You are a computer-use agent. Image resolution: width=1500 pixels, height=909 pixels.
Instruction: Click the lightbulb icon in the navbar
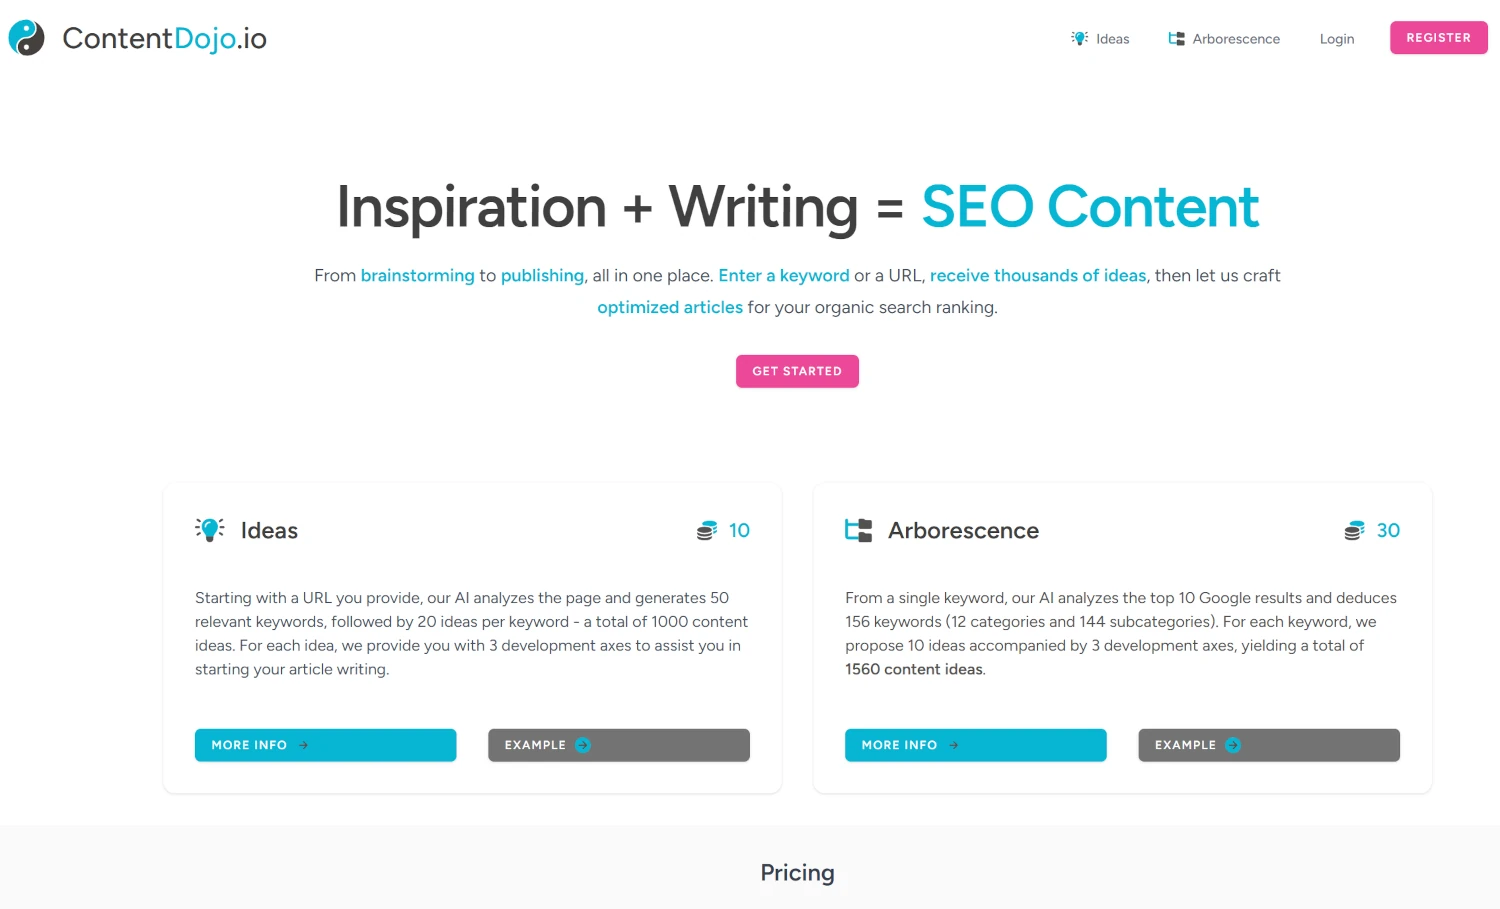point(1079,38)
